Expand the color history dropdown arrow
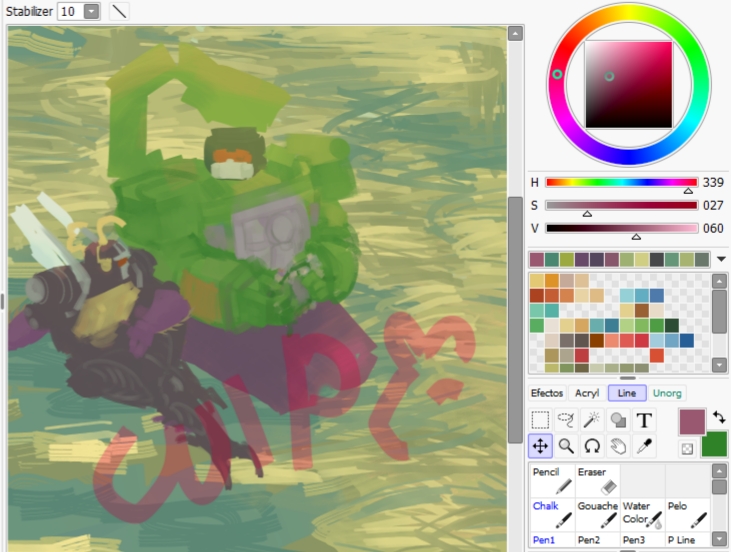The image size is (731, 552). point(719,259)
